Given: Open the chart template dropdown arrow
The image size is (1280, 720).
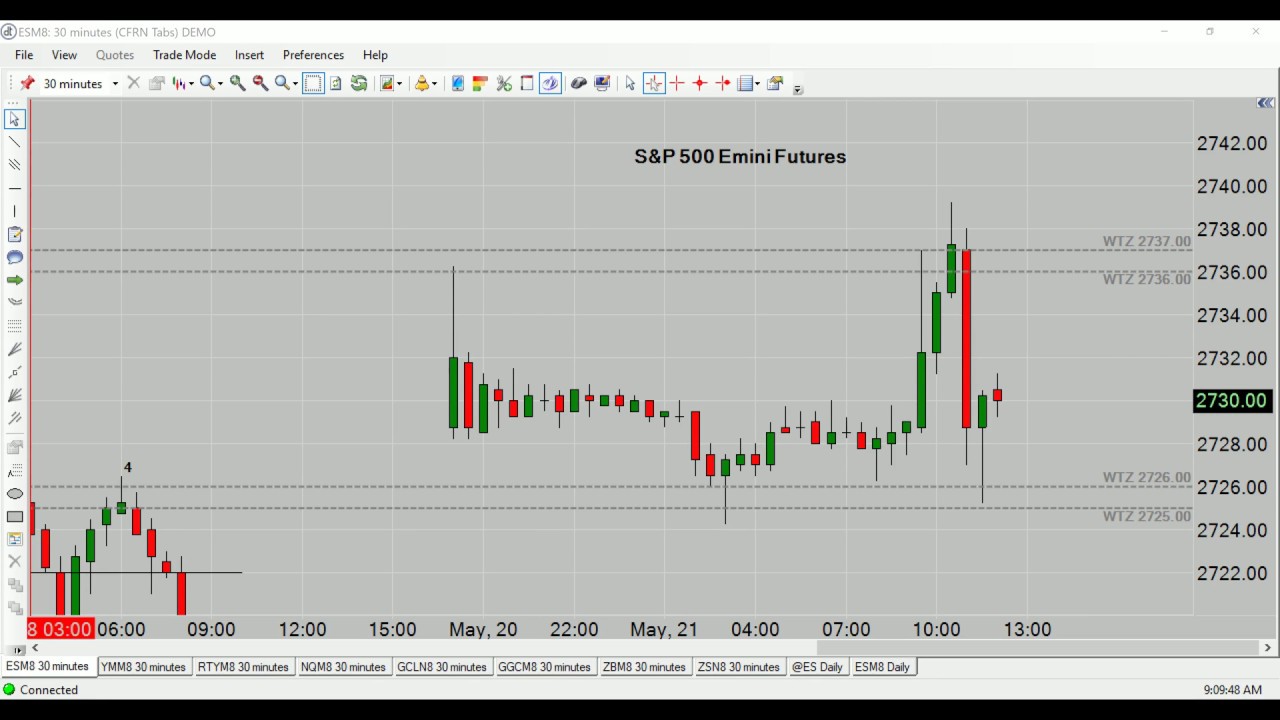Looking at the screenshot, I should (399, 84).
